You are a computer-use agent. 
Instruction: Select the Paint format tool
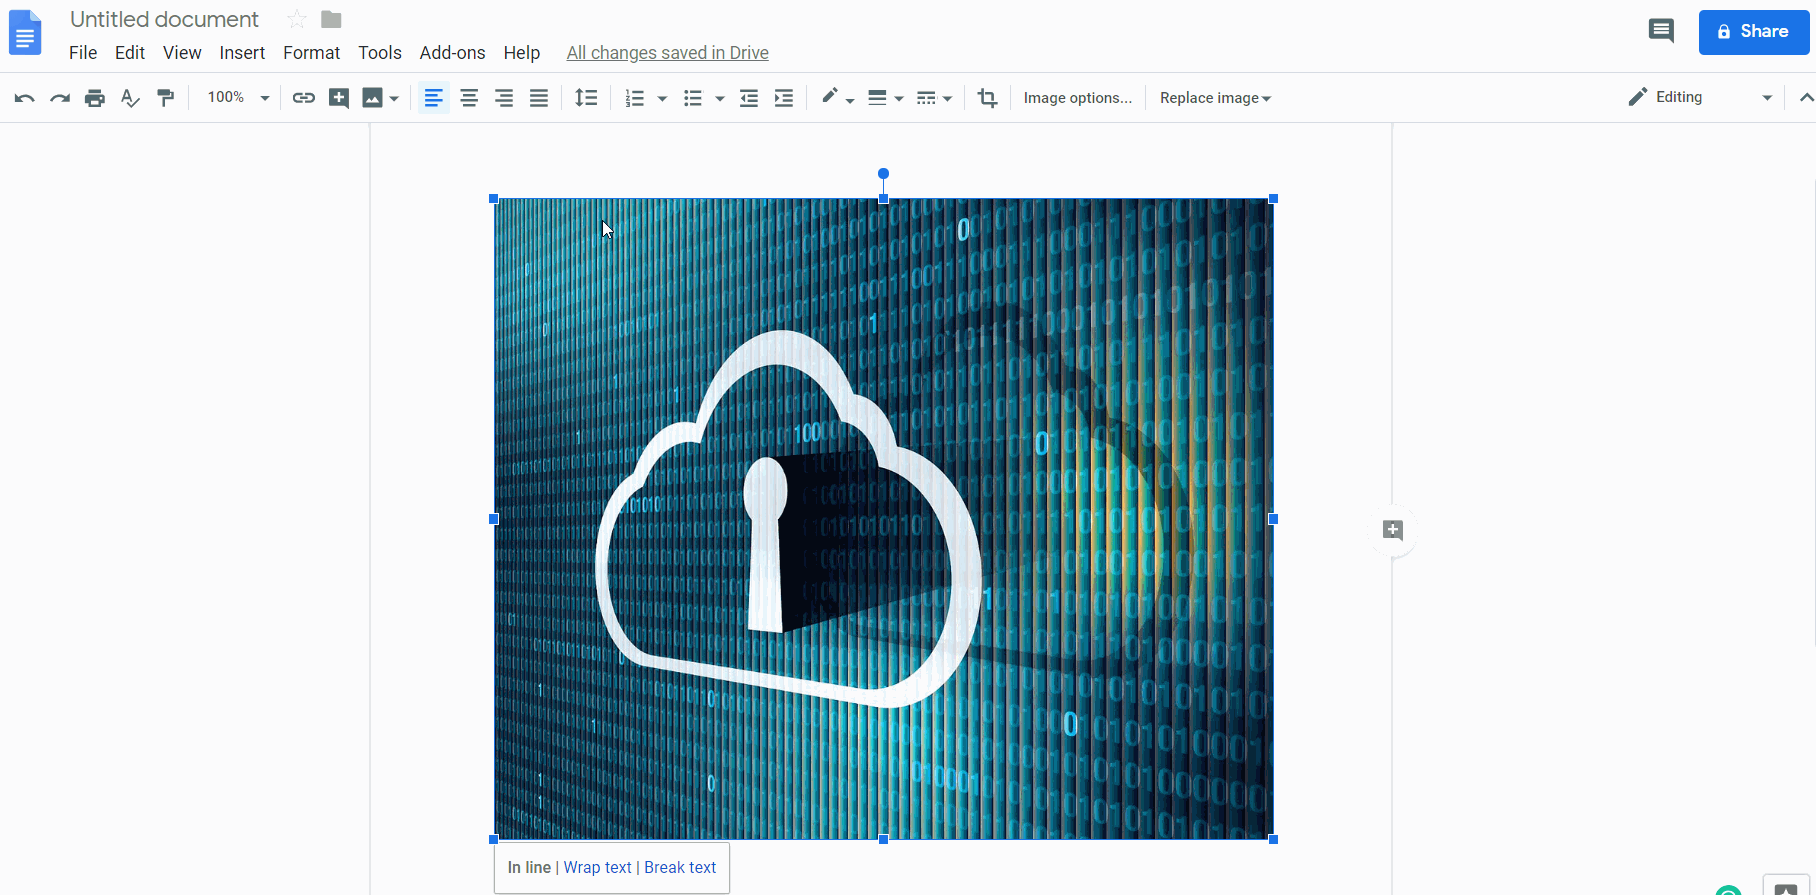[166, 98]
